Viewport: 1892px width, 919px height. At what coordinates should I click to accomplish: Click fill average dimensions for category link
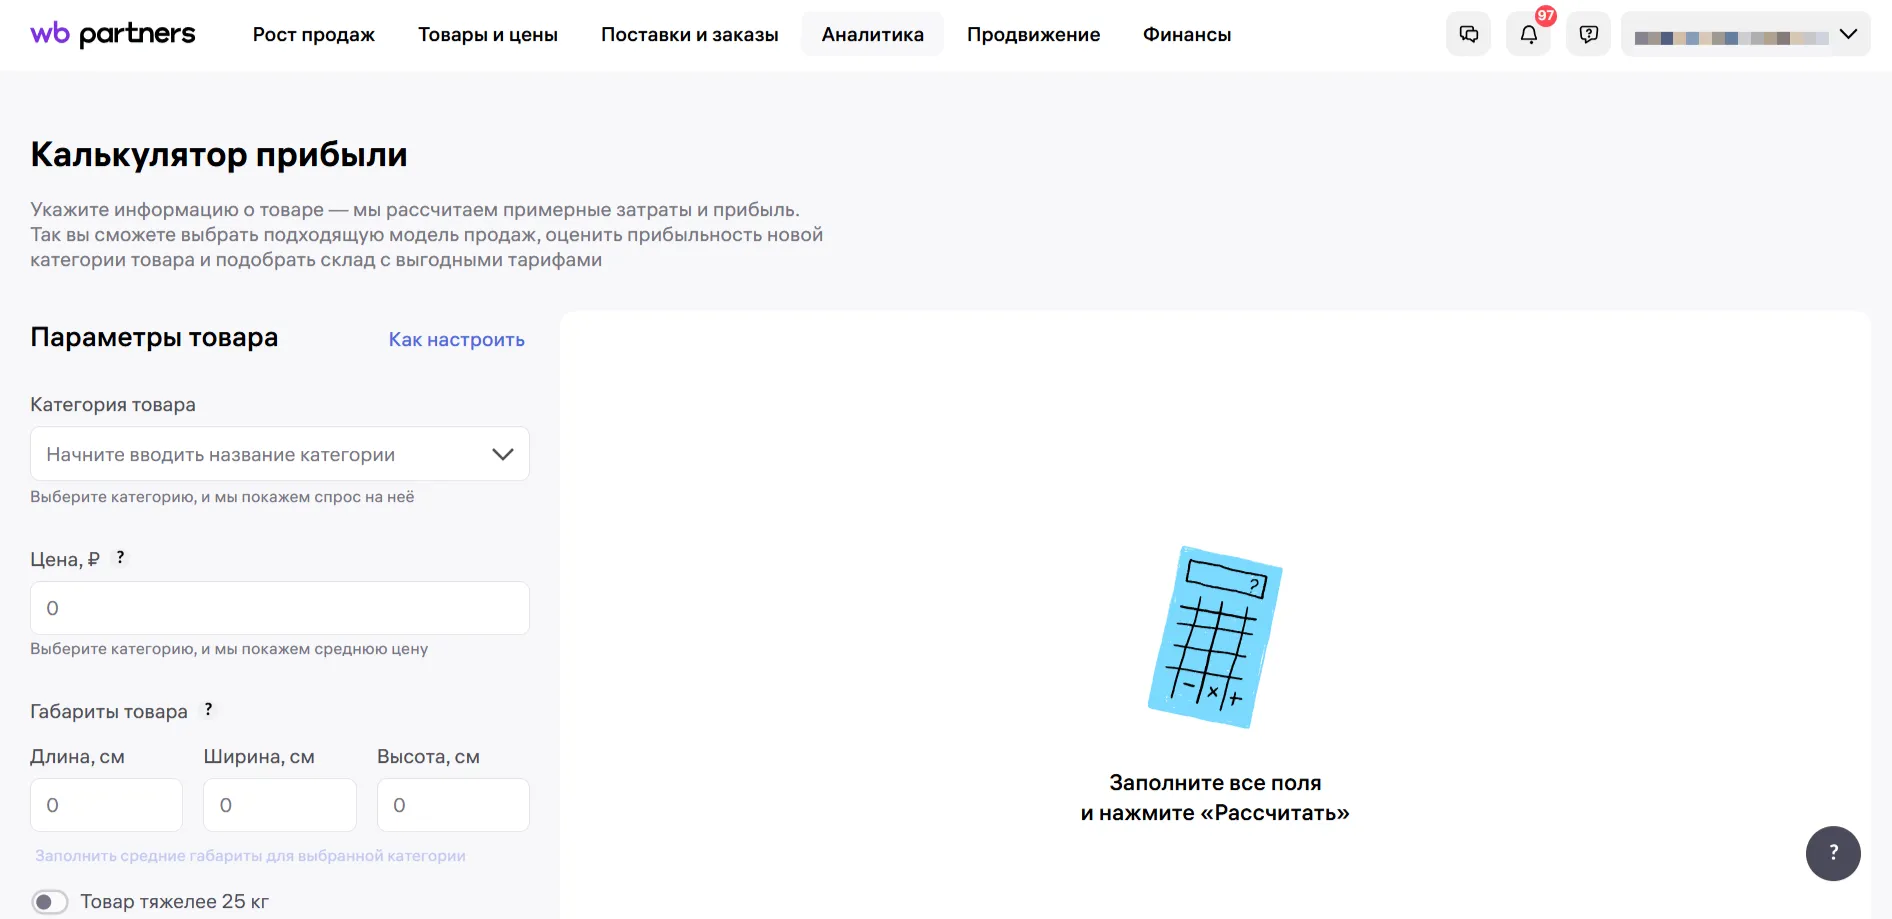pyautogui.click(x=250, y=856)
